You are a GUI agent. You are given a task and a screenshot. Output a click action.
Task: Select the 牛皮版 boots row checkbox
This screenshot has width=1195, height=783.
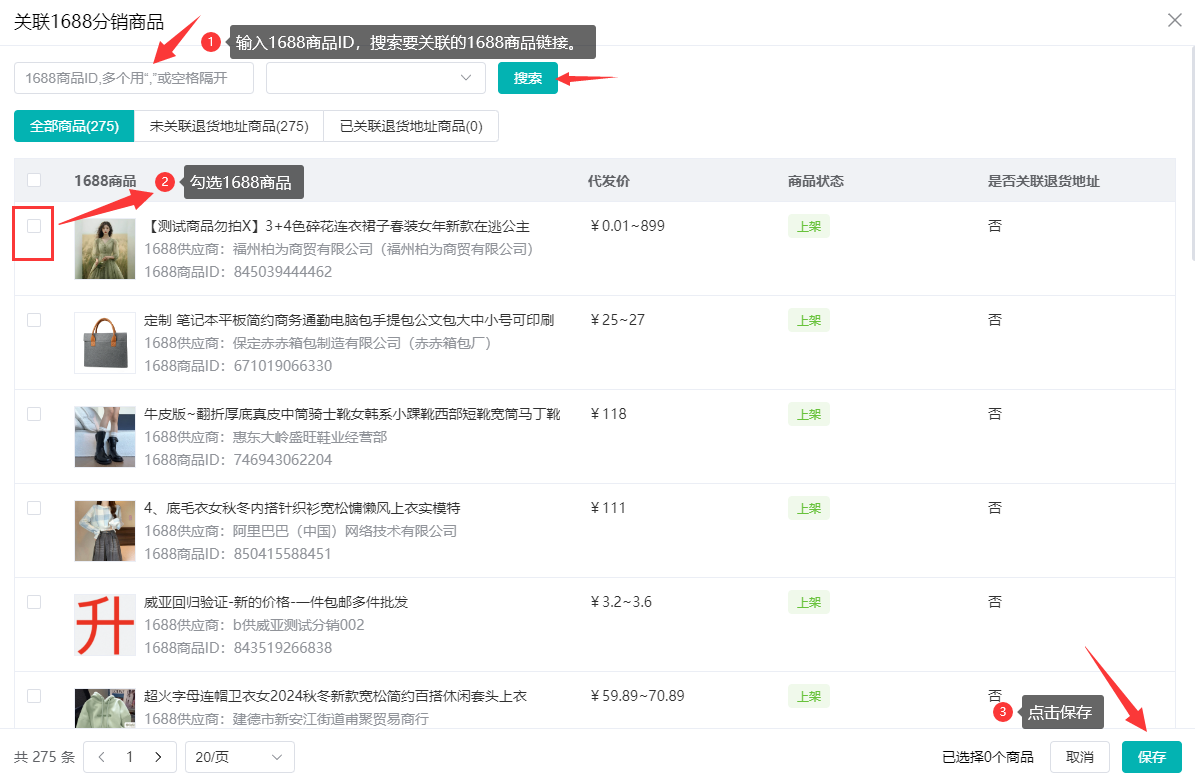[x=34, y=414]
